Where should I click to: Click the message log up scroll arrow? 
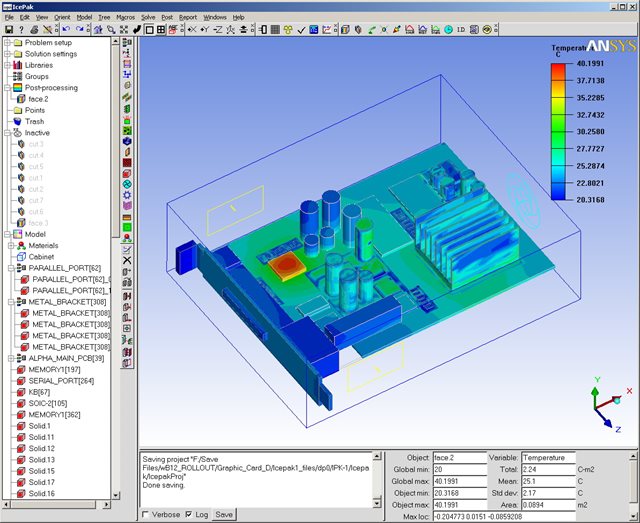(377, 456)
